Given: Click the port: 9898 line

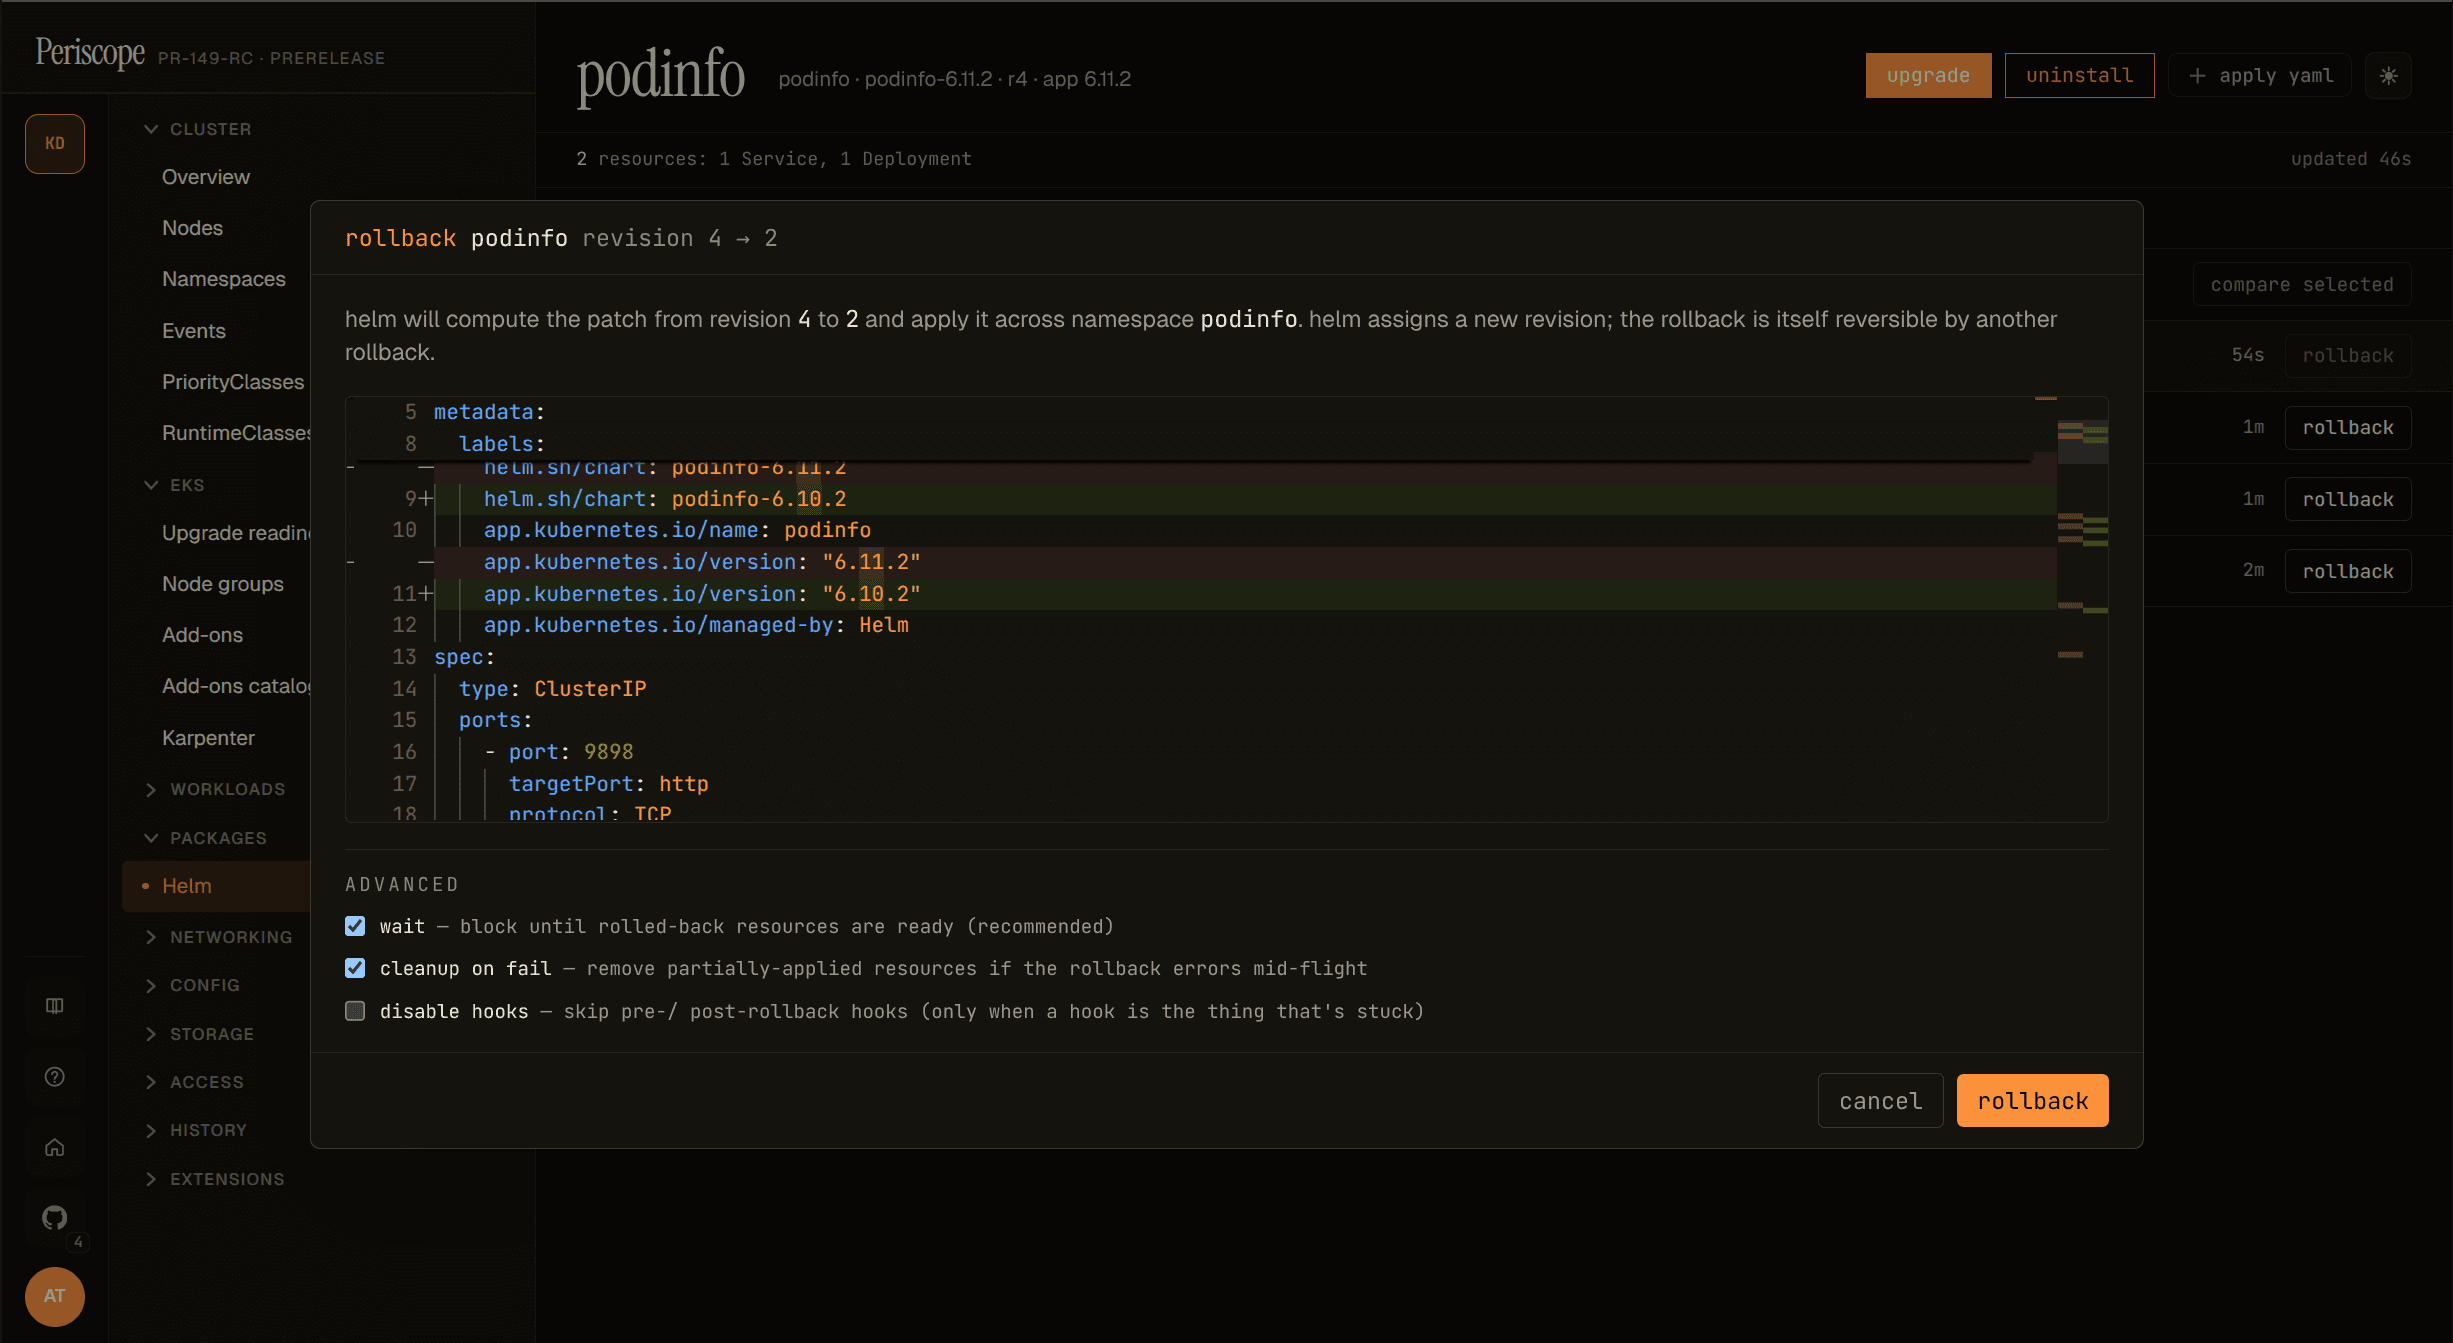Looking at the screenshot, I should pos(559,752).
